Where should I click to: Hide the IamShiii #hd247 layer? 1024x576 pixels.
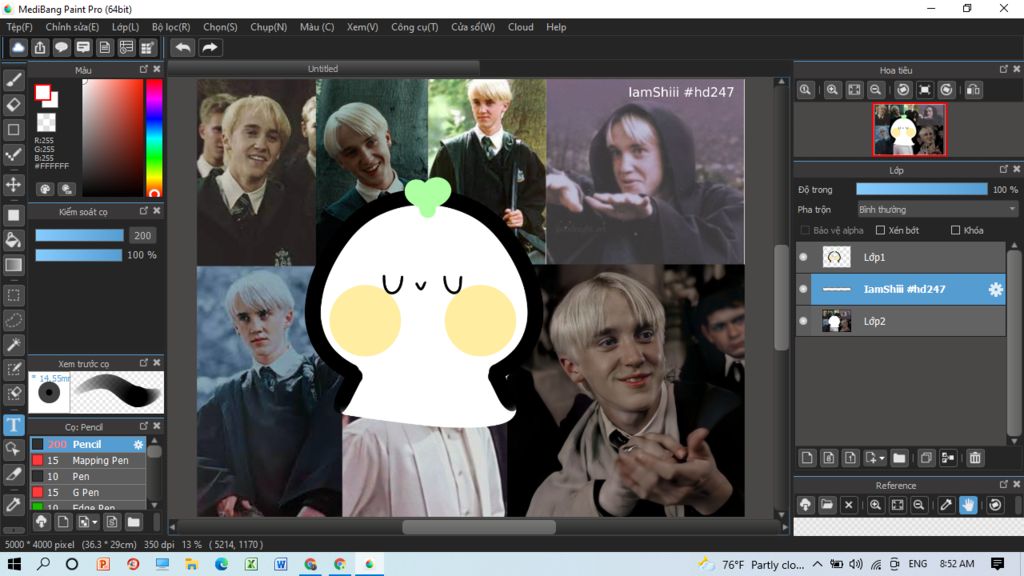pos(803,289)
